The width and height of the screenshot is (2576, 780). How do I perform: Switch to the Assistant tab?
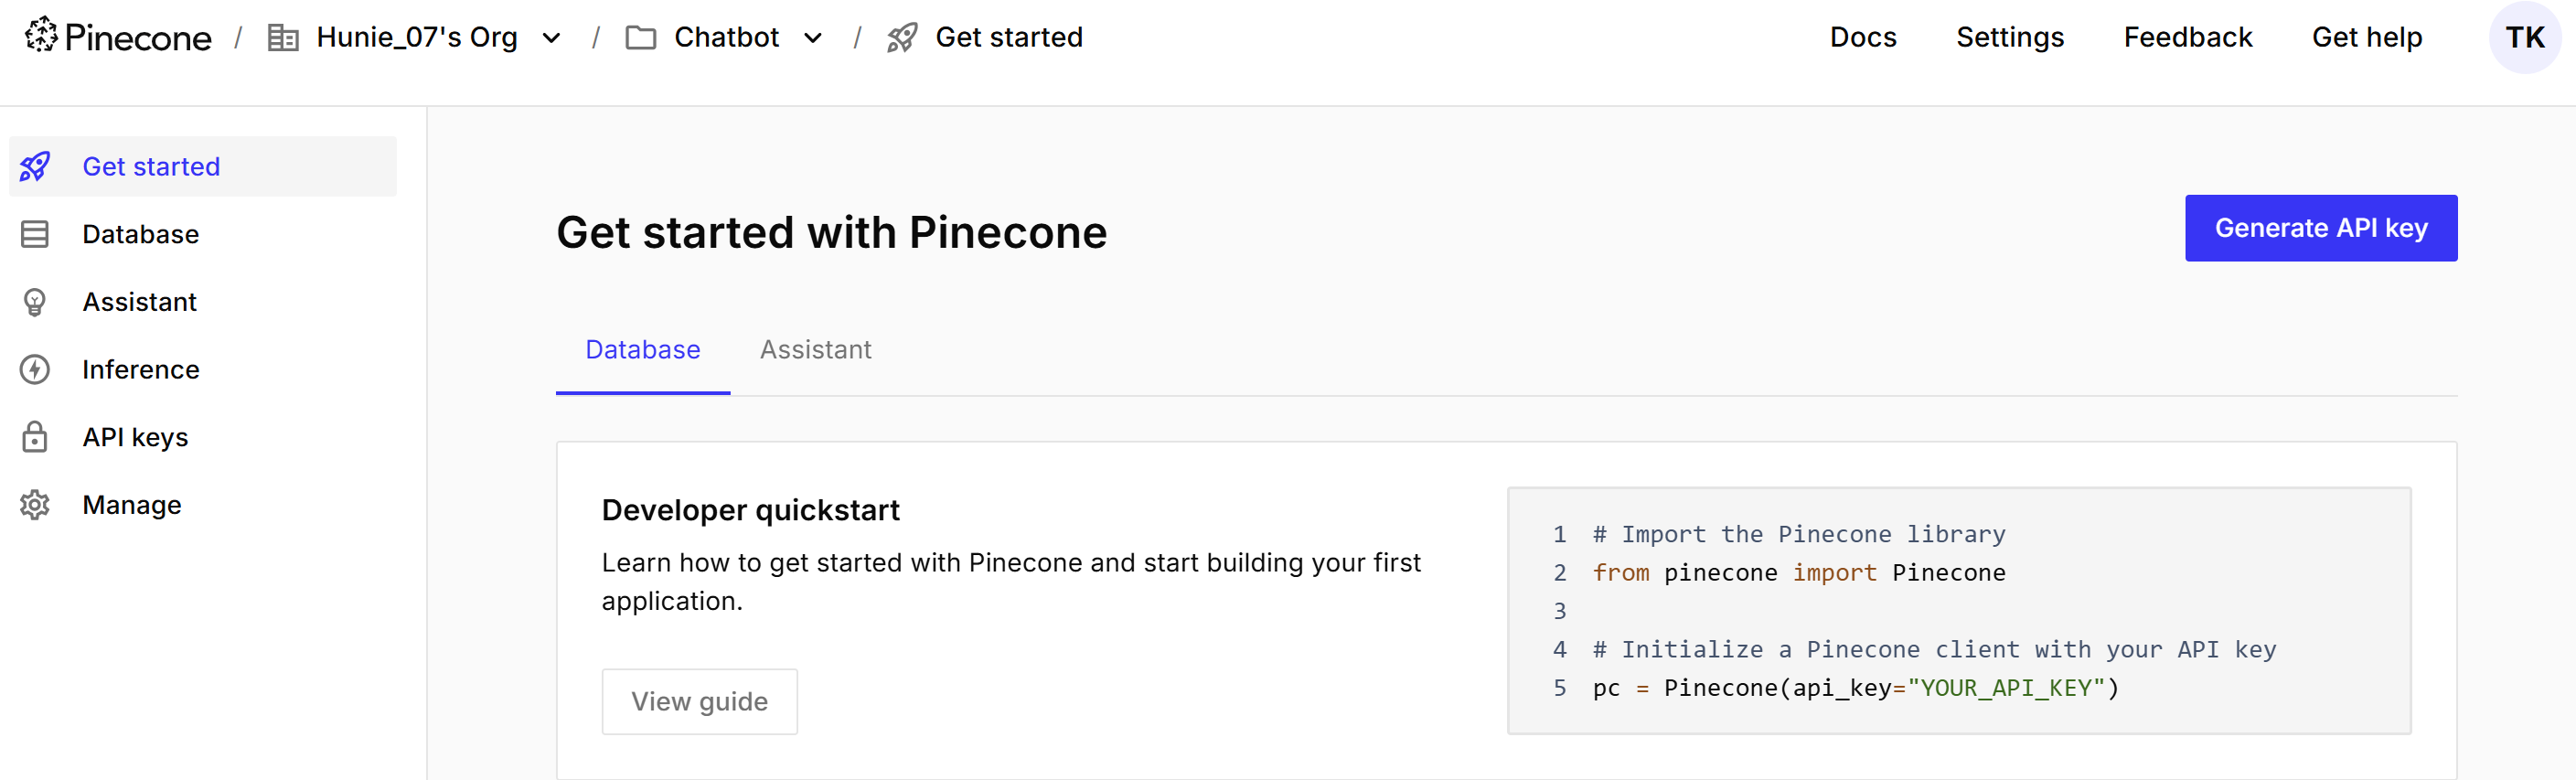coord(815,350)
